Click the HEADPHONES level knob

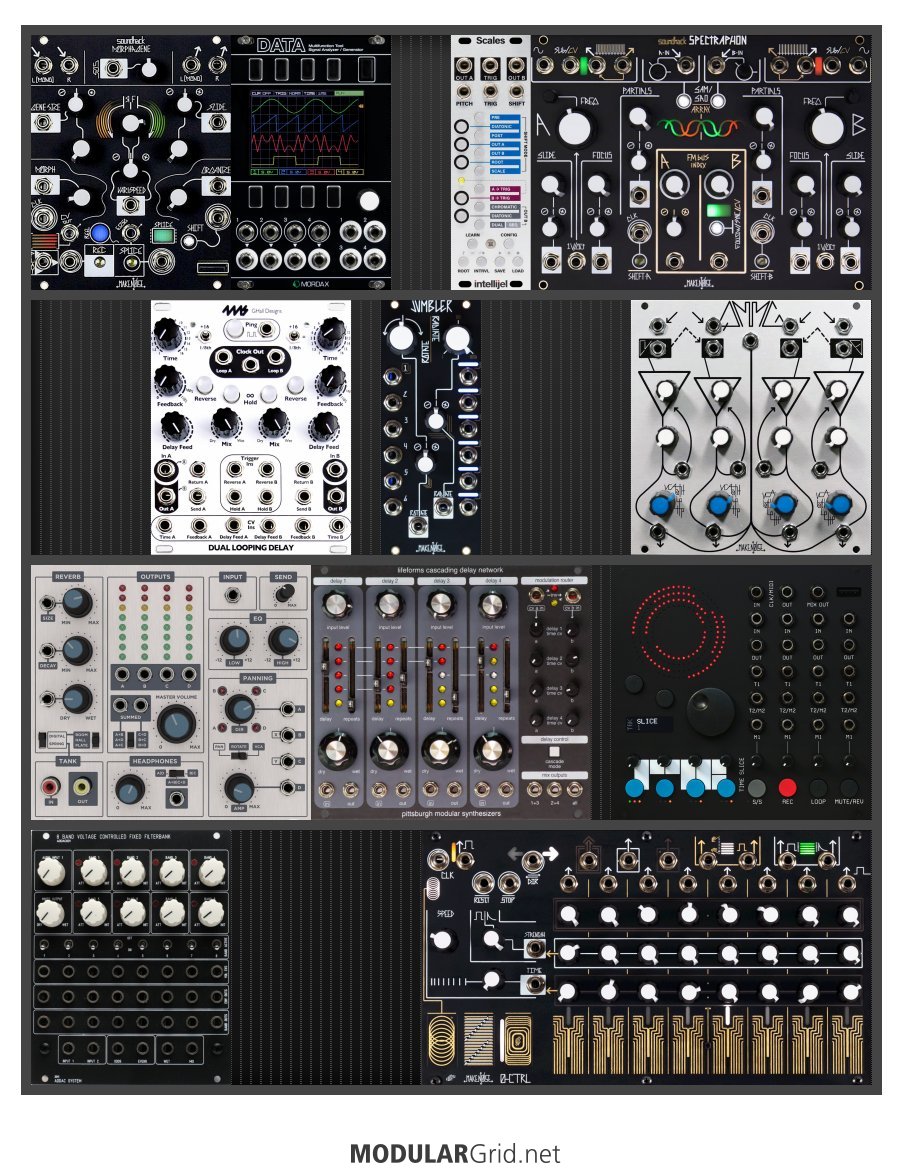click(x=130, y=789)
